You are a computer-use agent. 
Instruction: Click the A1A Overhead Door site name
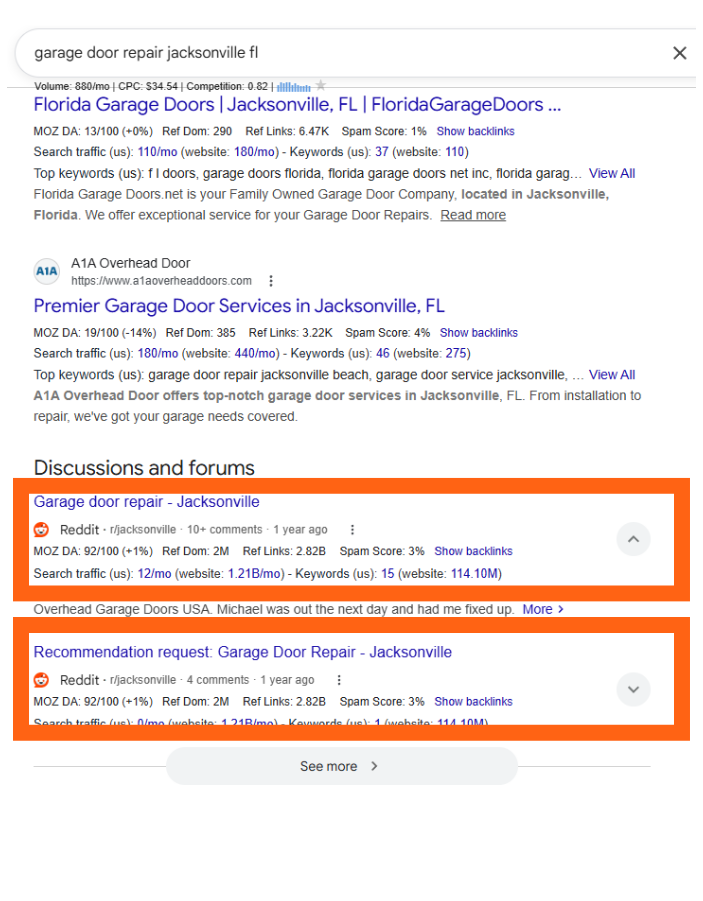130,263
